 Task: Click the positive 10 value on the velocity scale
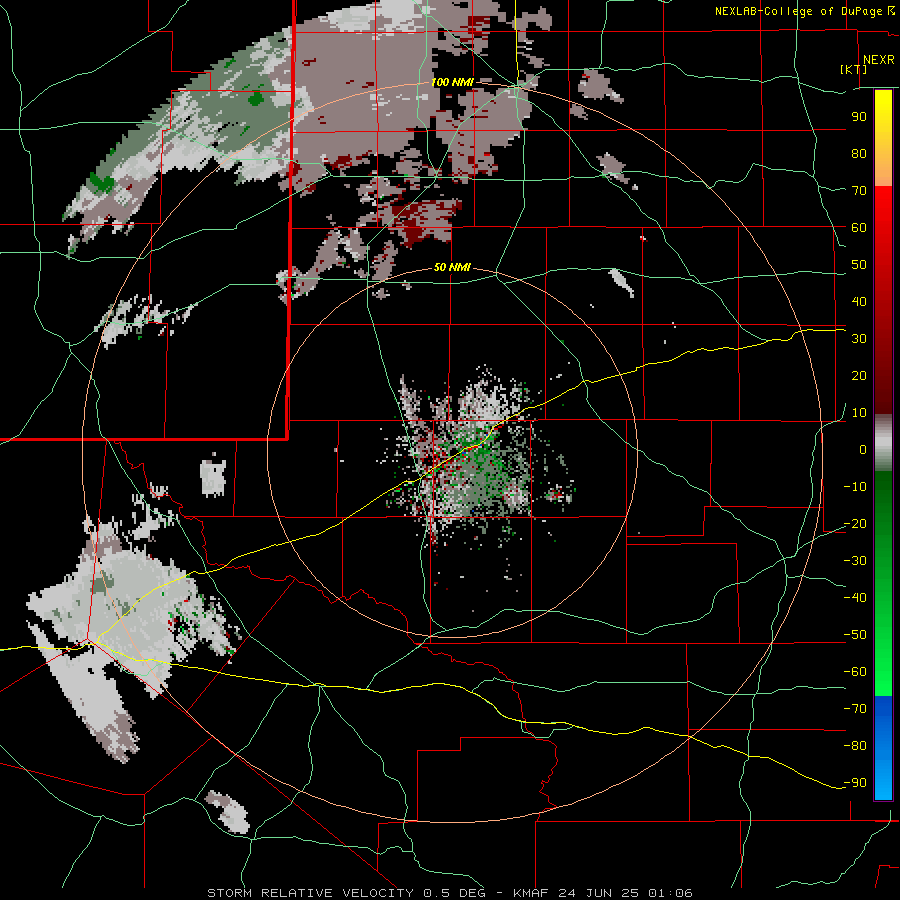point(859,413)
